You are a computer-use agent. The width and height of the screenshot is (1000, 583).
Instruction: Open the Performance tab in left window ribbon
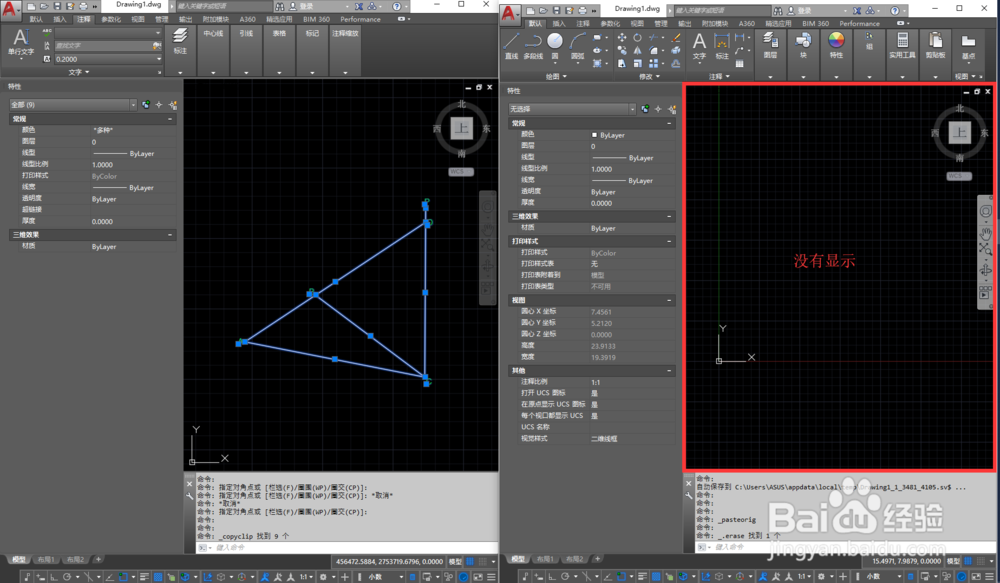(360, 19)
